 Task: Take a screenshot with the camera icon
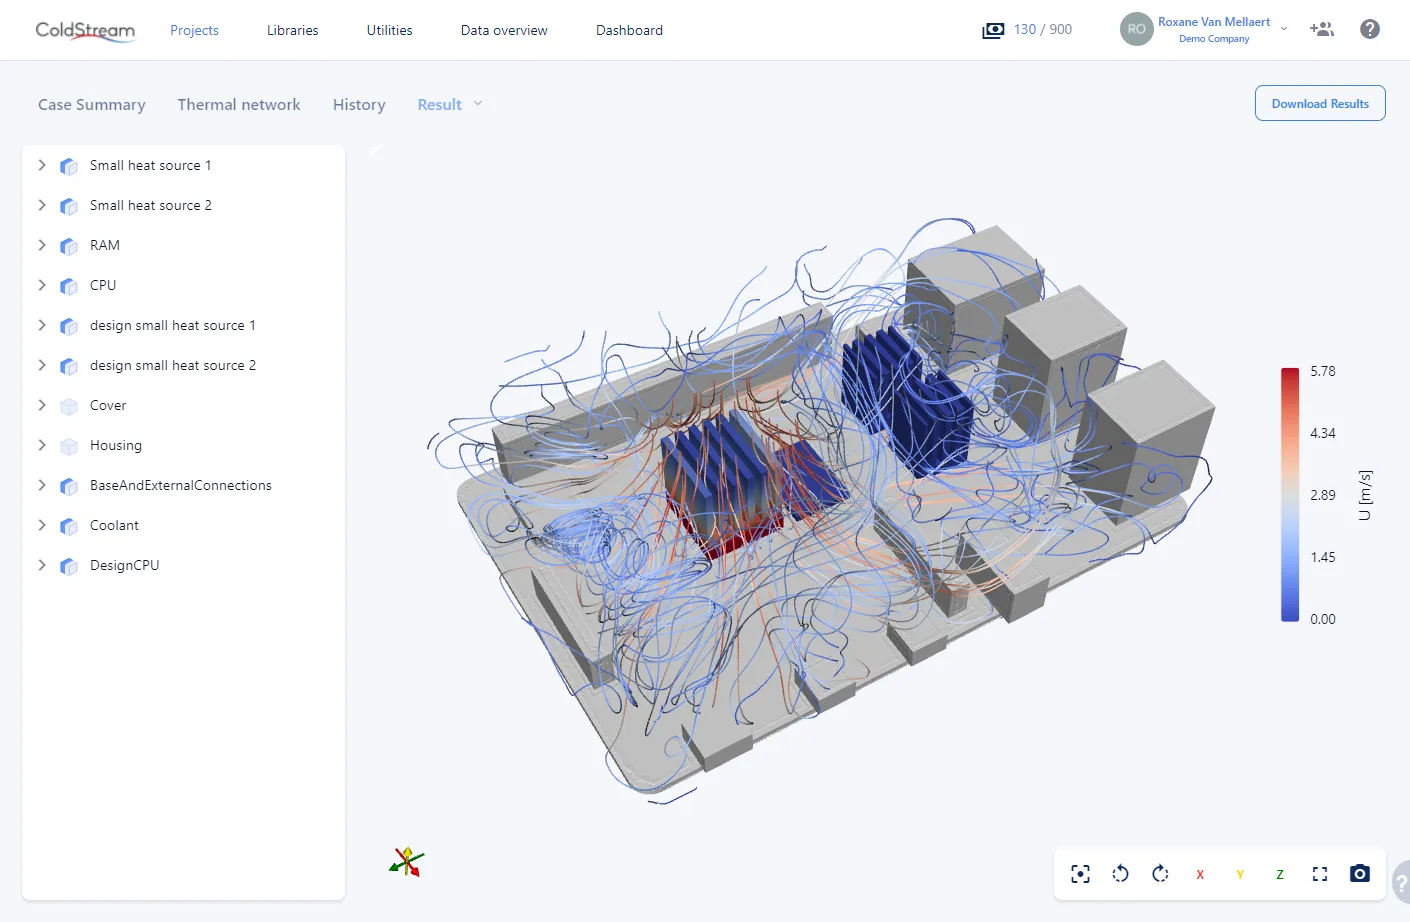point(1359,873)
